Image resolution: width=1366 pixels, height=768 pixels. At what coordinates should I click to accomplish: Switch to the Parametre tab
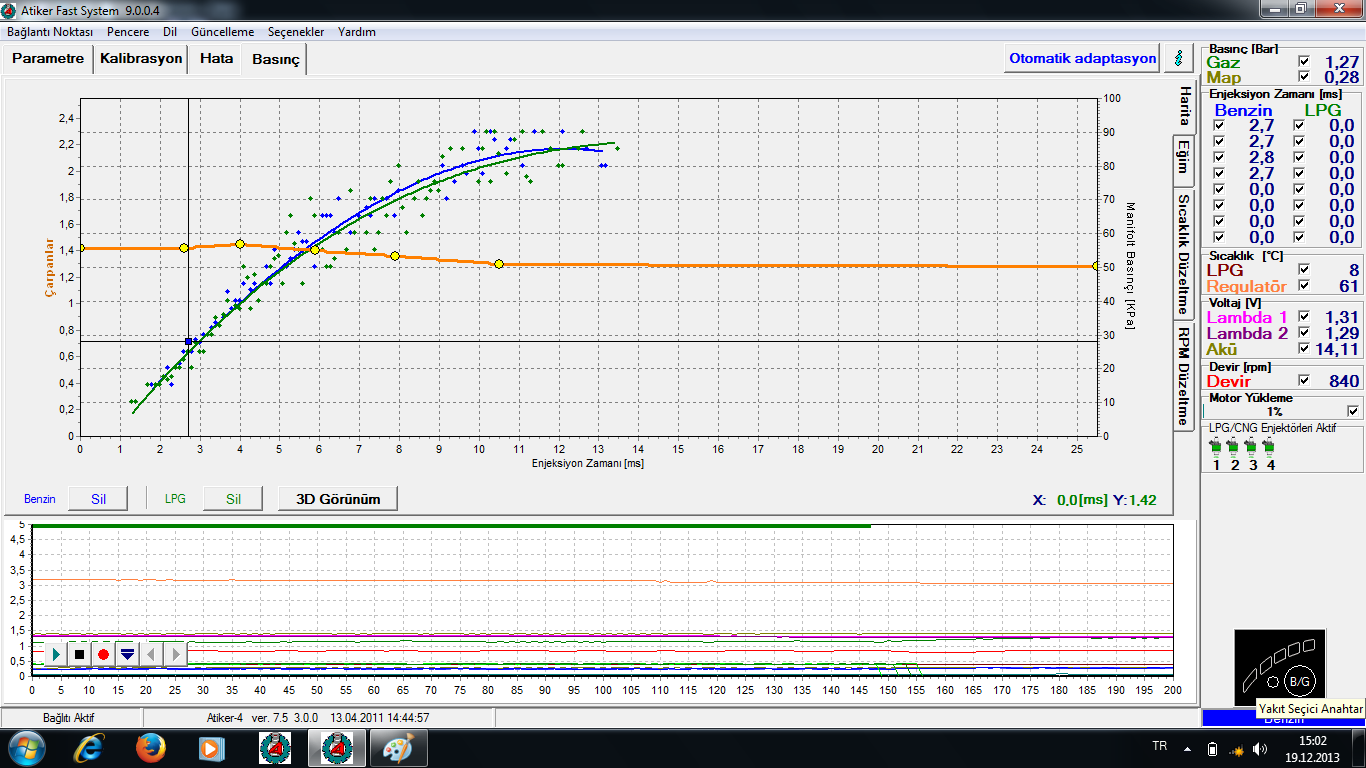(x=48, y=59)
